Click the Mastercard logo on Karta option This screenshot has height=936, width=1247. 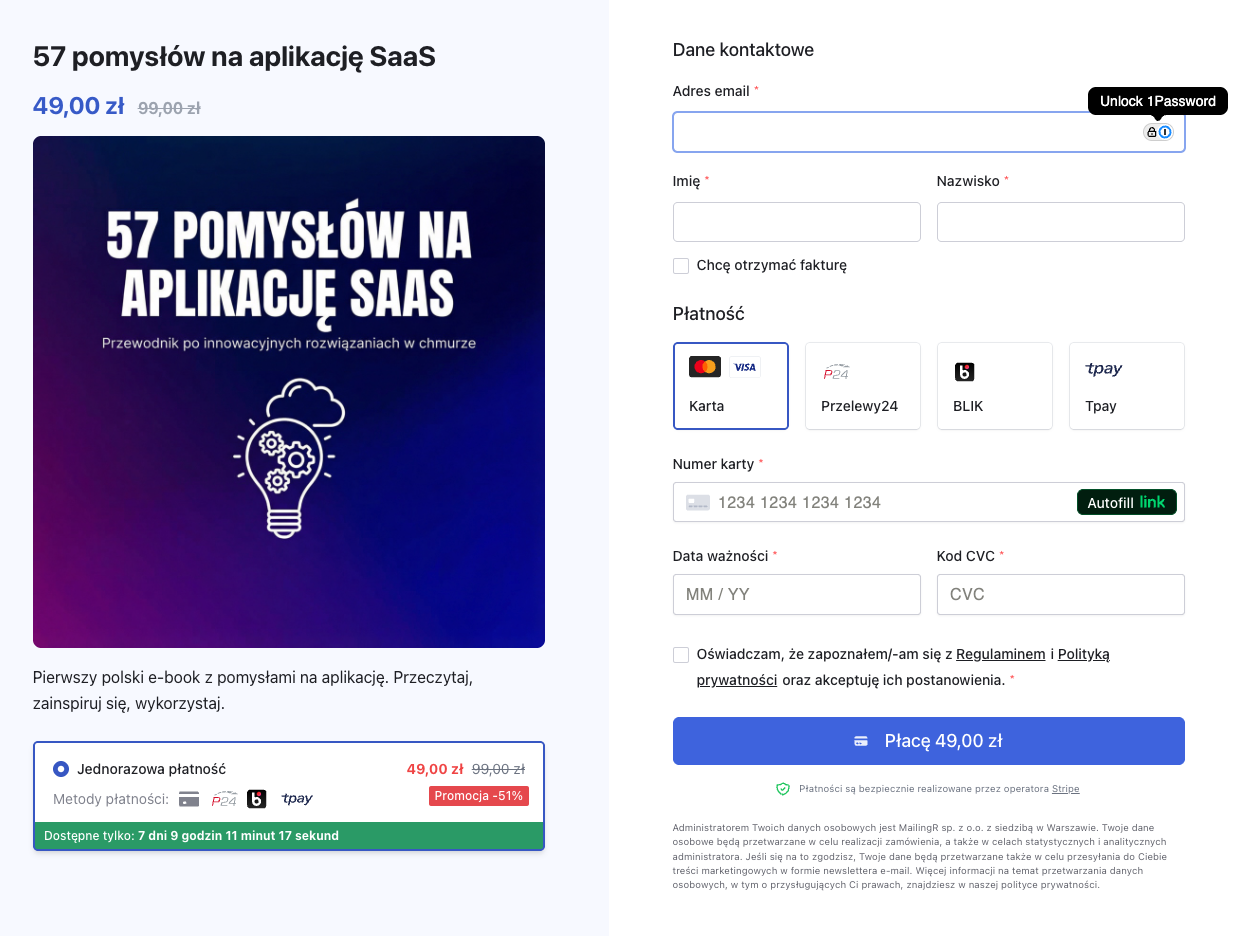pyautogui.click(x=705, y=367)
